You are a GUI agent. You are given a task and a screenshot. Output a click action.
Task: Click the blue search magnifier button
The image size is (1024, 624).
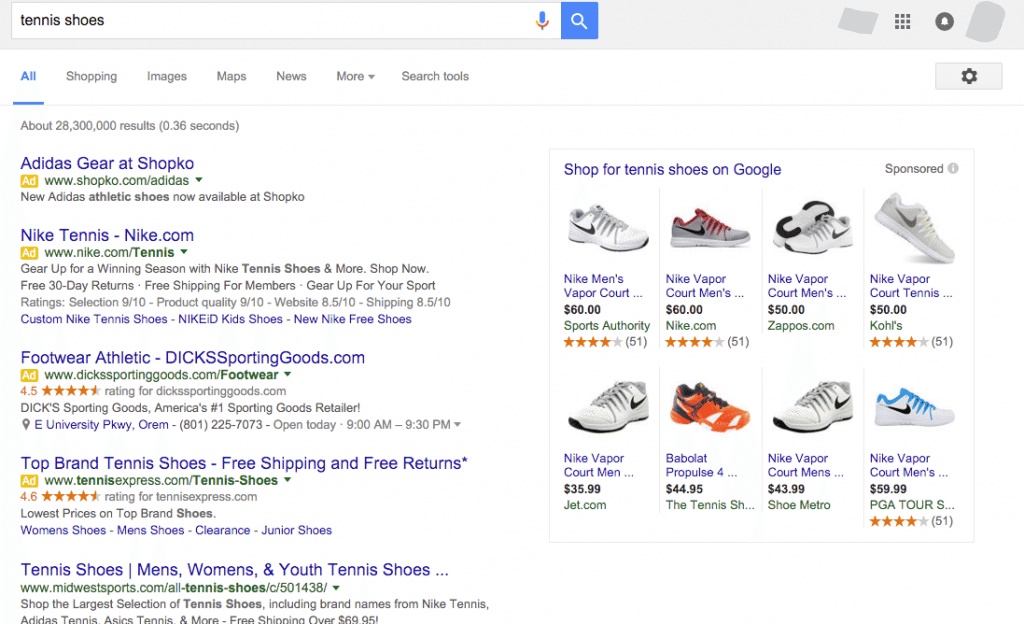click(579, 21)
